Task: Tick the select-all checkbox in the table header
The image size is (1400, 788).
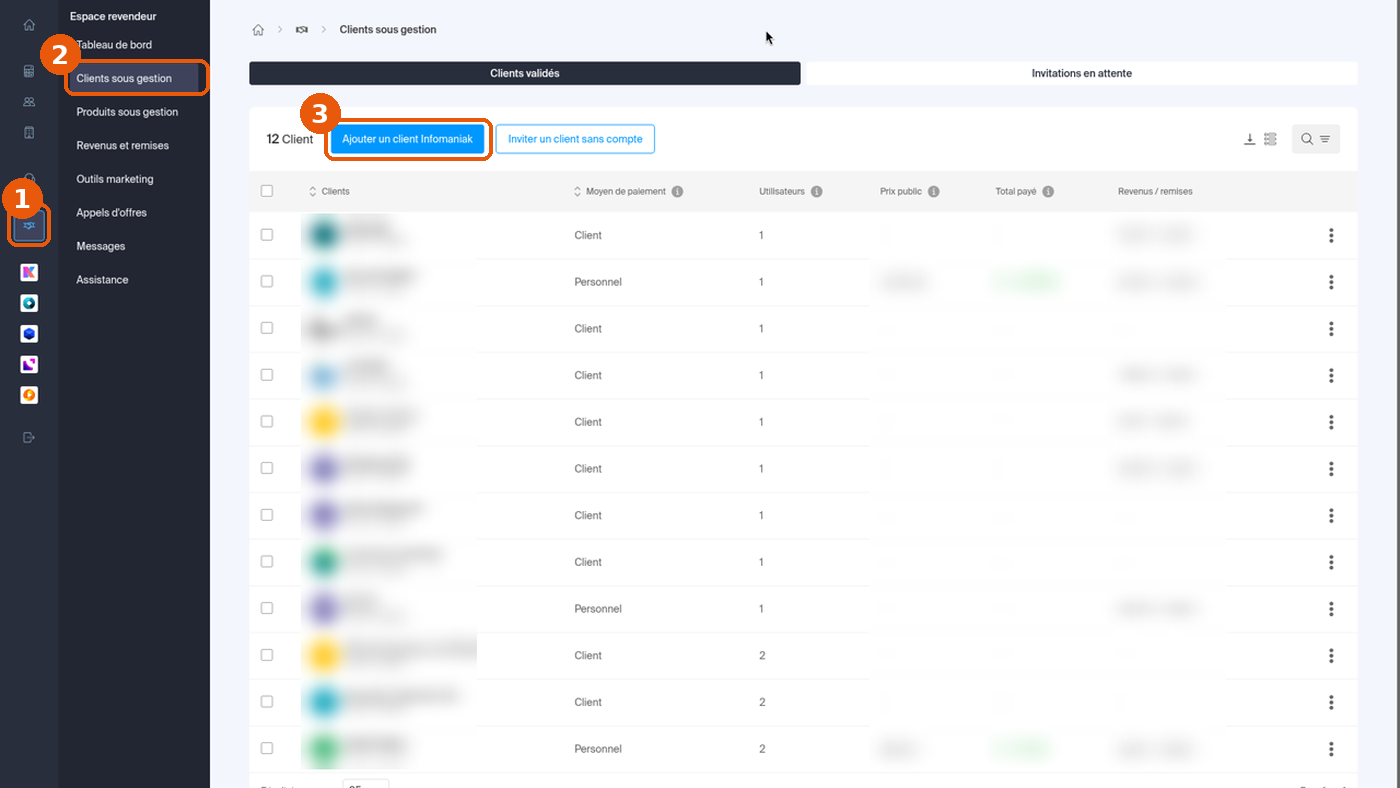Action: pos(267,191)
